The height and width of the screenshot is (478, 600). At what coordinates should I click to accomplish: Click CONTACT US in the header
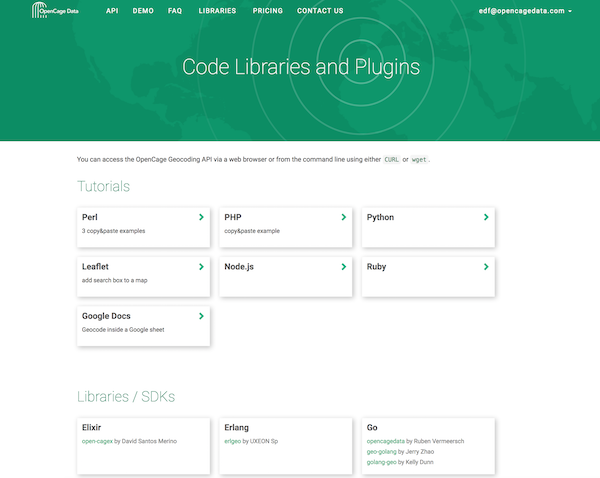point(320,11)
